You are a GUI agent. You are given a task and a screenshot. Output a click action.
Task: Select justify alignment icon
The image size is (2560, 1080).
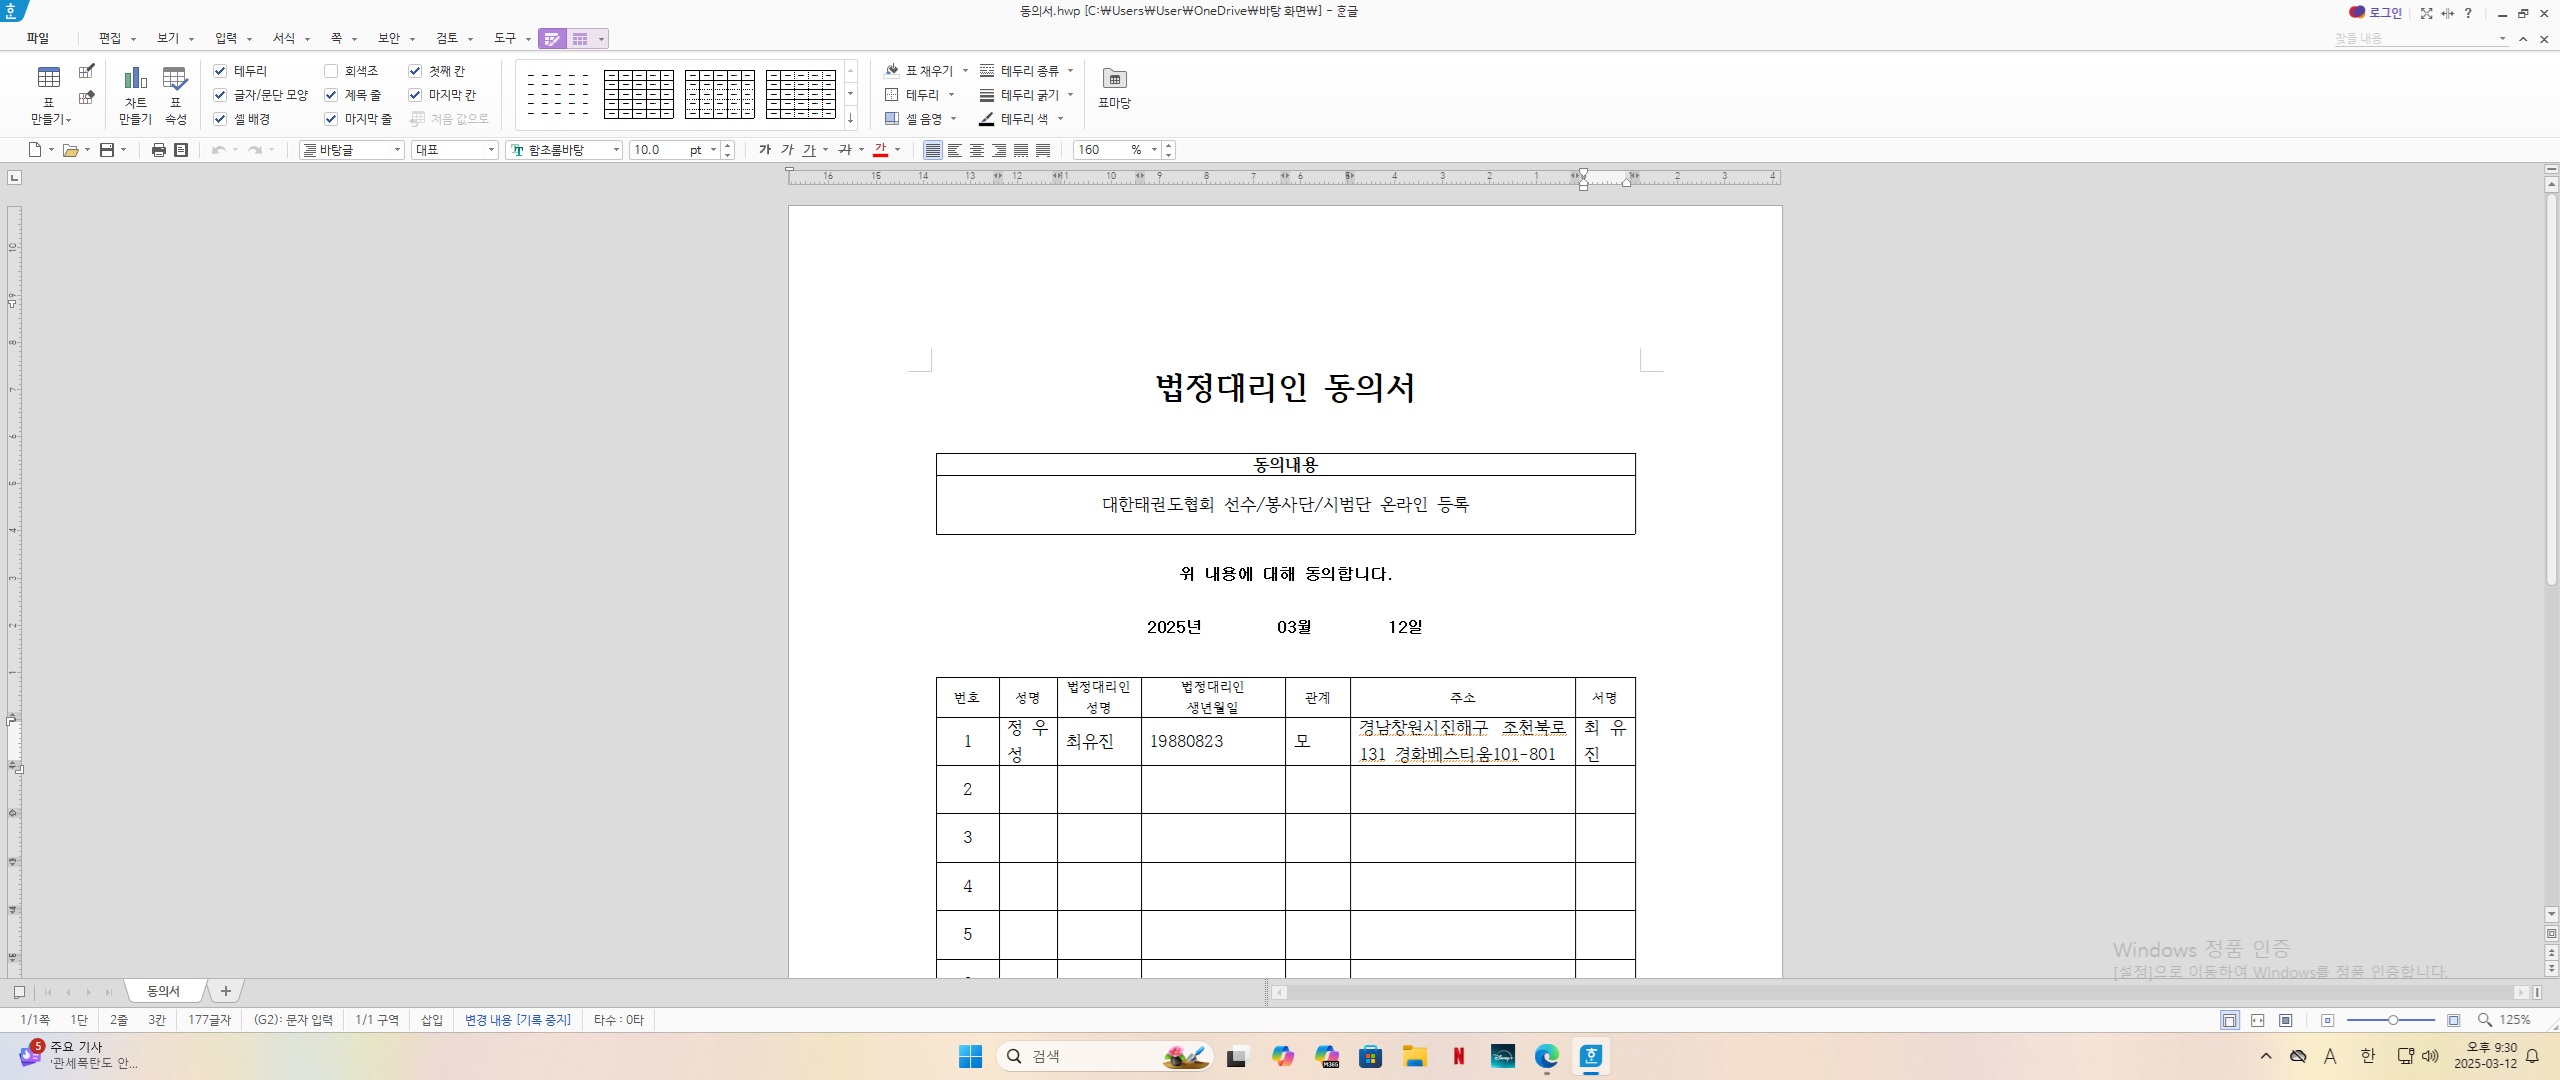pos(933,150)
